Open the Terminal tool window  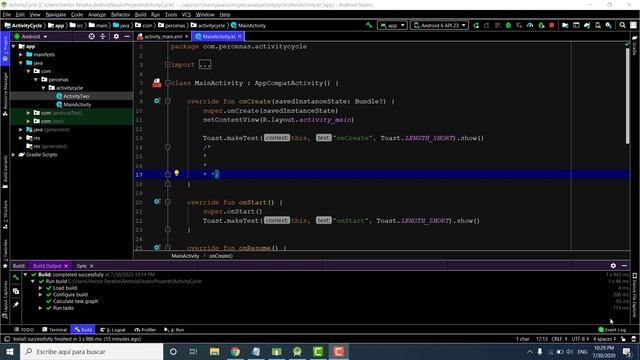click(55, 329)
